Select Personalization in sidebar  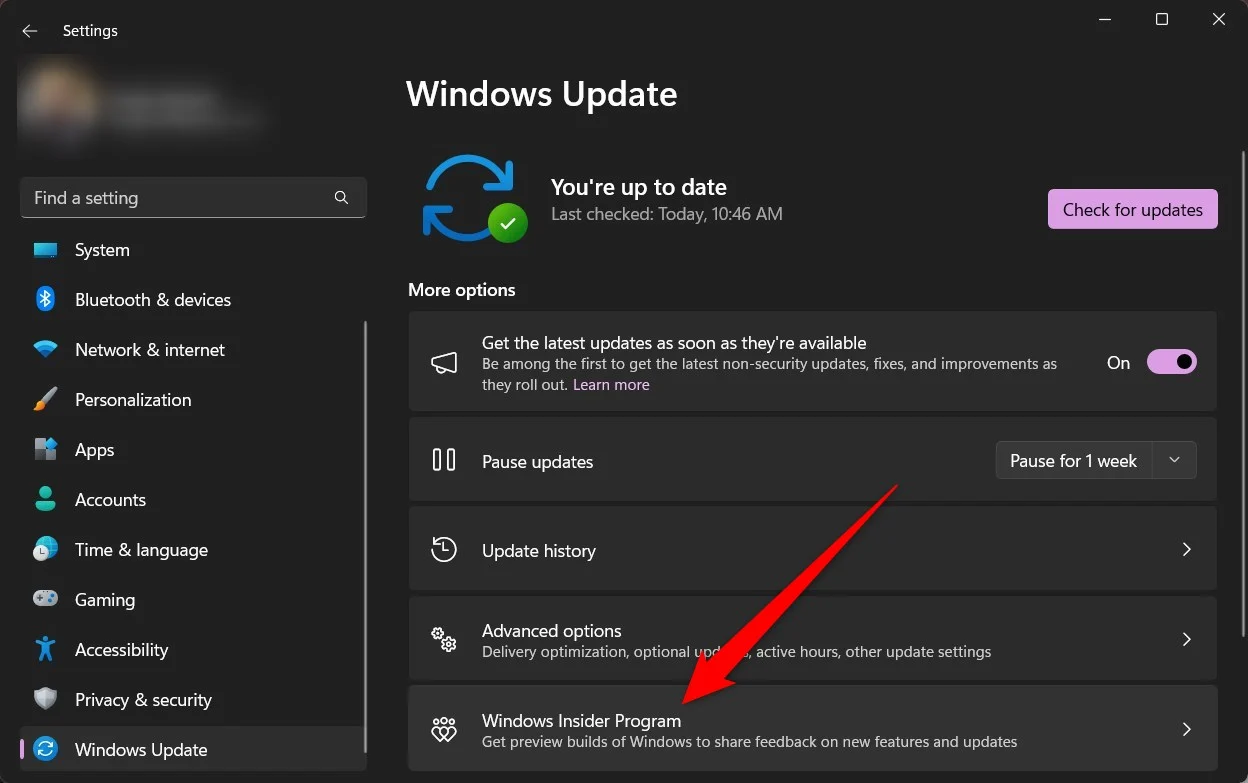point(193,400)
